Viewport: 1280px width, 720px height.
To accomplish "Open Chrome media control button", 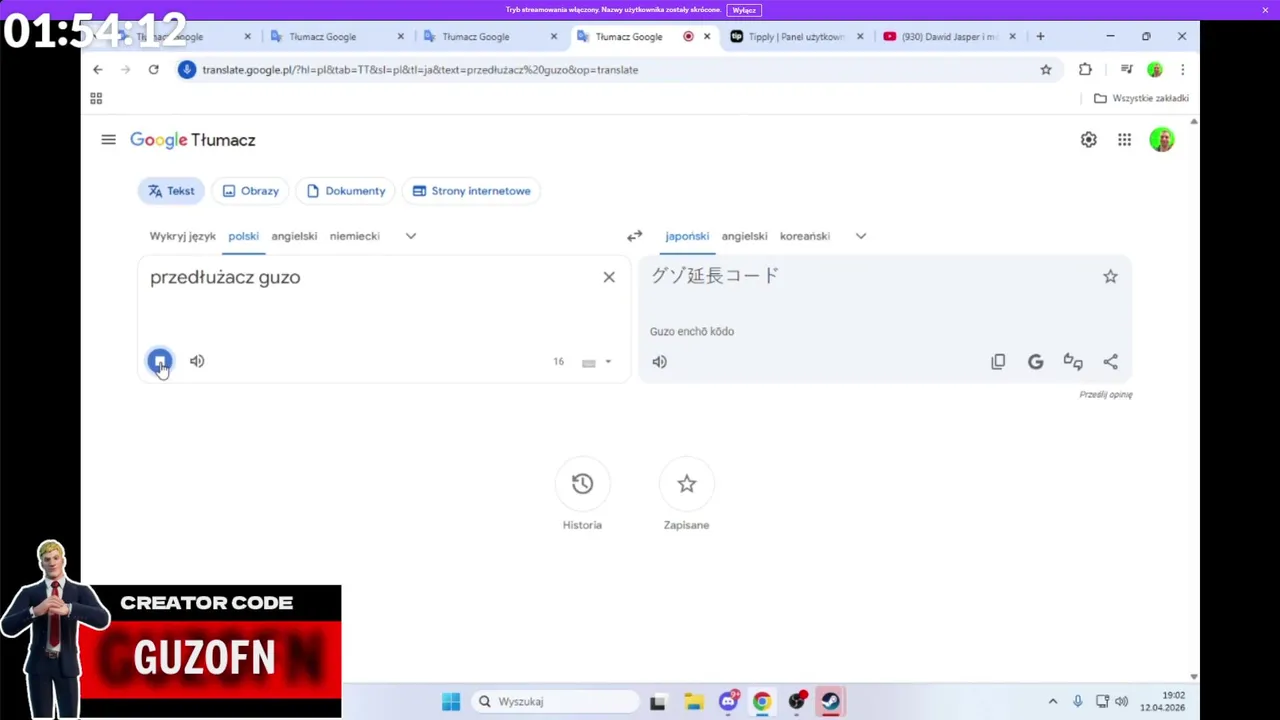I will tap(1126, 69).
